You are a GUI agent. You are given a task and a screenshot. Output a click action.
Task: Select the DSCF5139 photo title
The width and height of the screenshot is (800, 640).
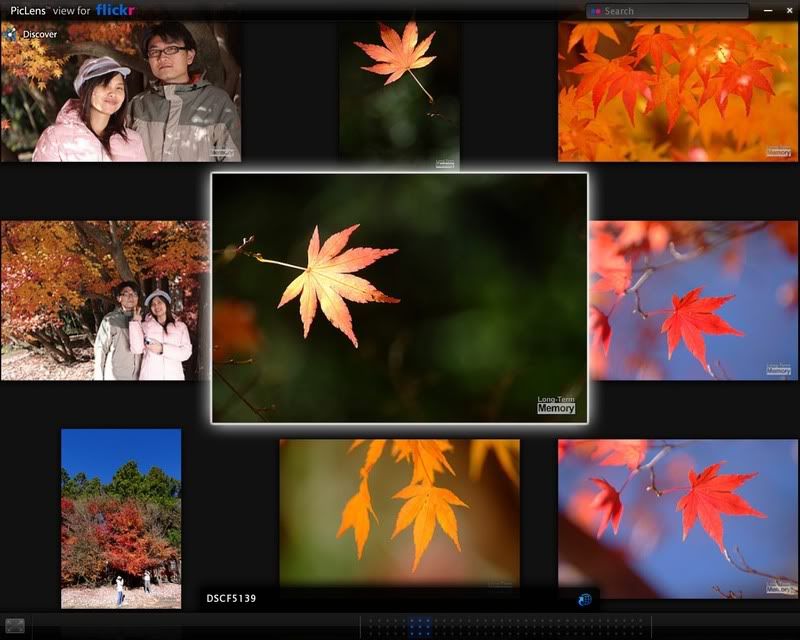point(231,599)
